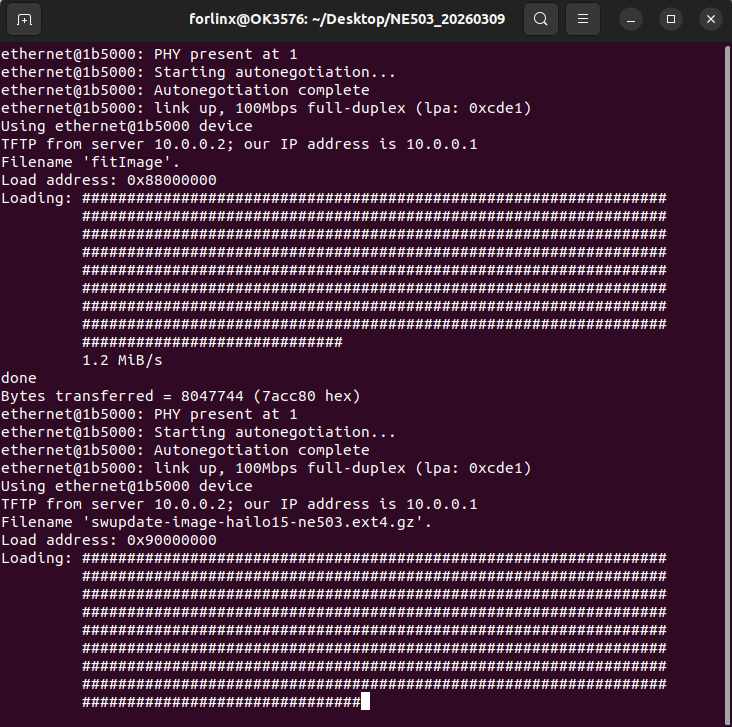
Task: Click the first 'link up, 100Mbps full-duplex' line
Action: 266,108
